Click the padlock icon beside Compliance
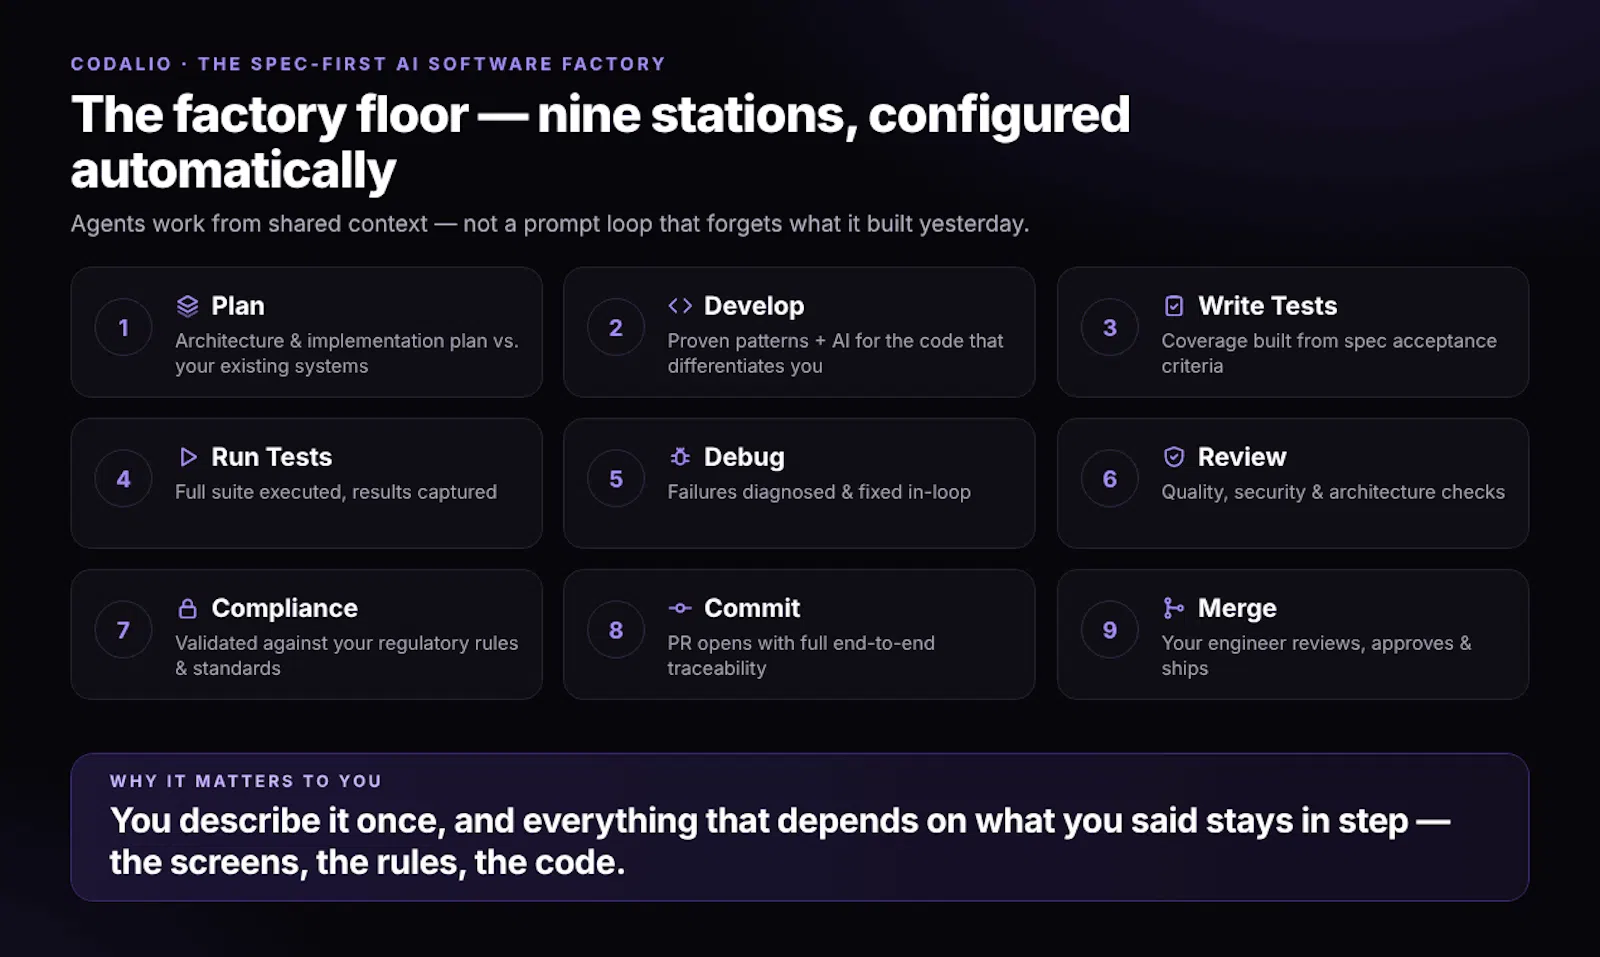This screenshot has width=1600, height=957. pos(187,608)
